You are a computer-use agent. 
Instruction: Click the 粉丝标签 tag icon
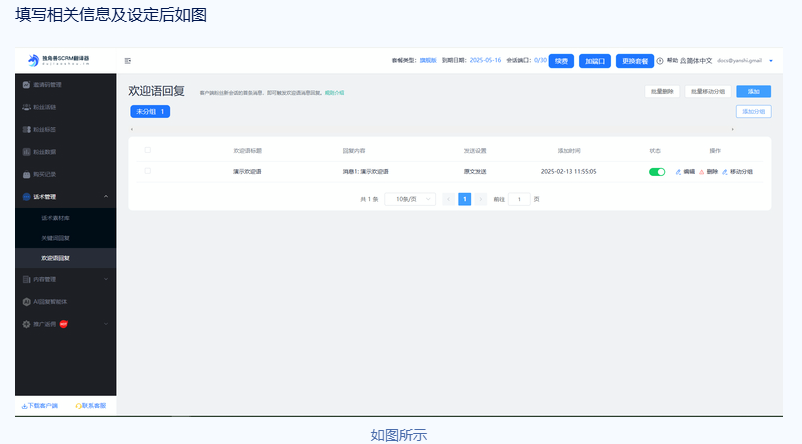27,129
